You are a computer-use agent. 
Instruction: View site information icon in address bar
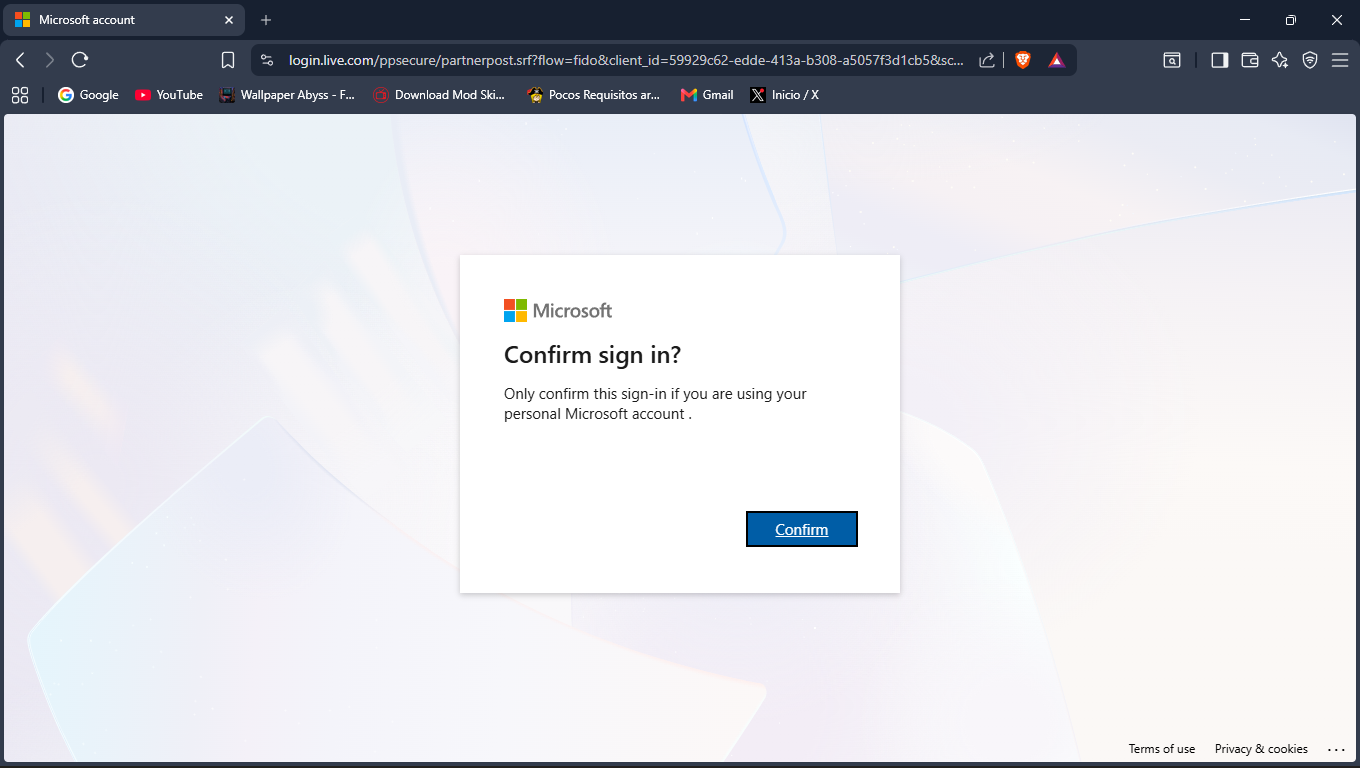pyautogui.click(x=267, y=60)
